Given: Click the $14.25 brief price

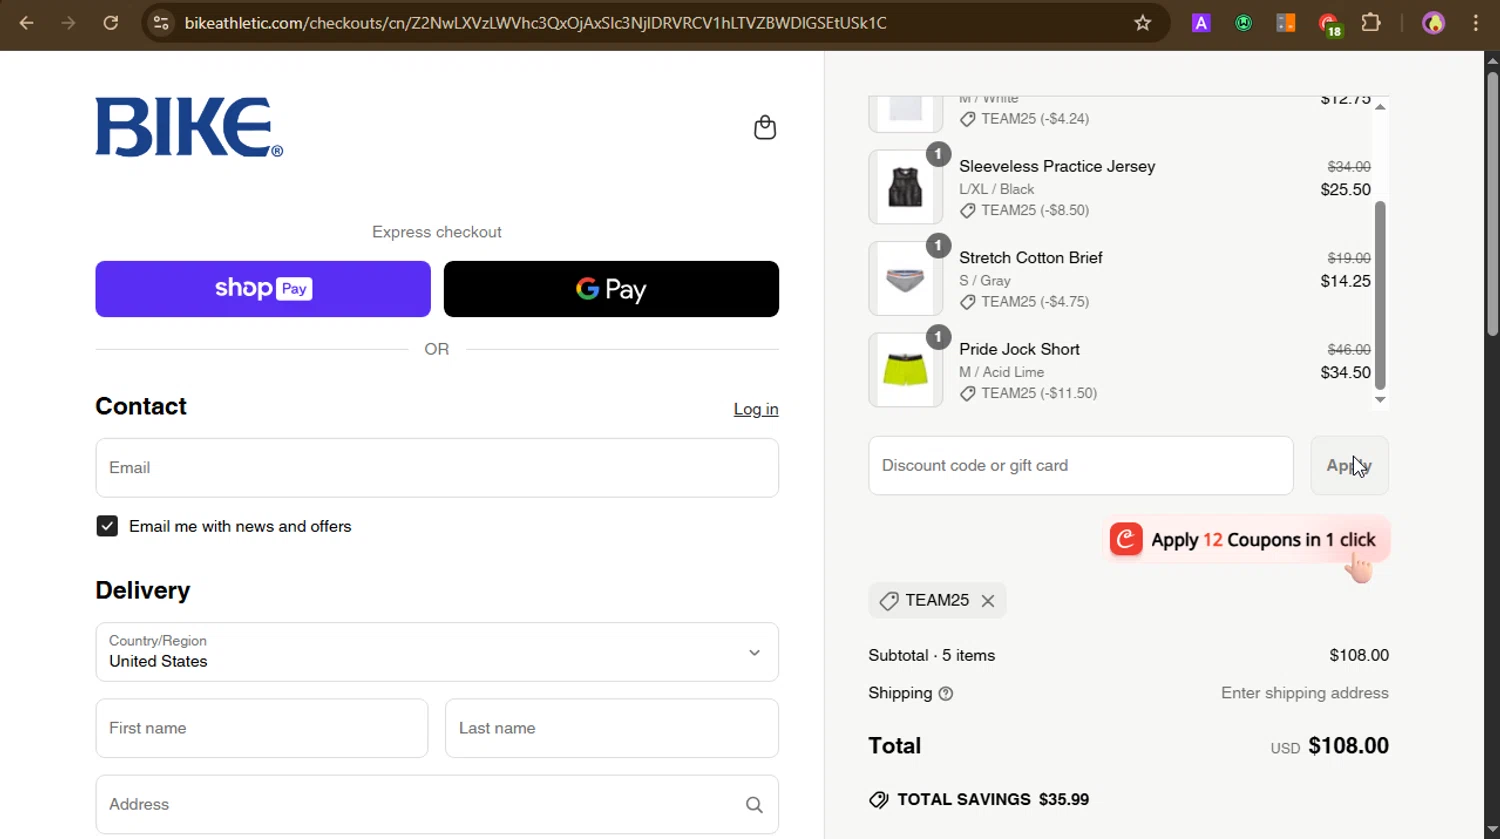Looking at the screenshot, I should [x=1346, y=282].
